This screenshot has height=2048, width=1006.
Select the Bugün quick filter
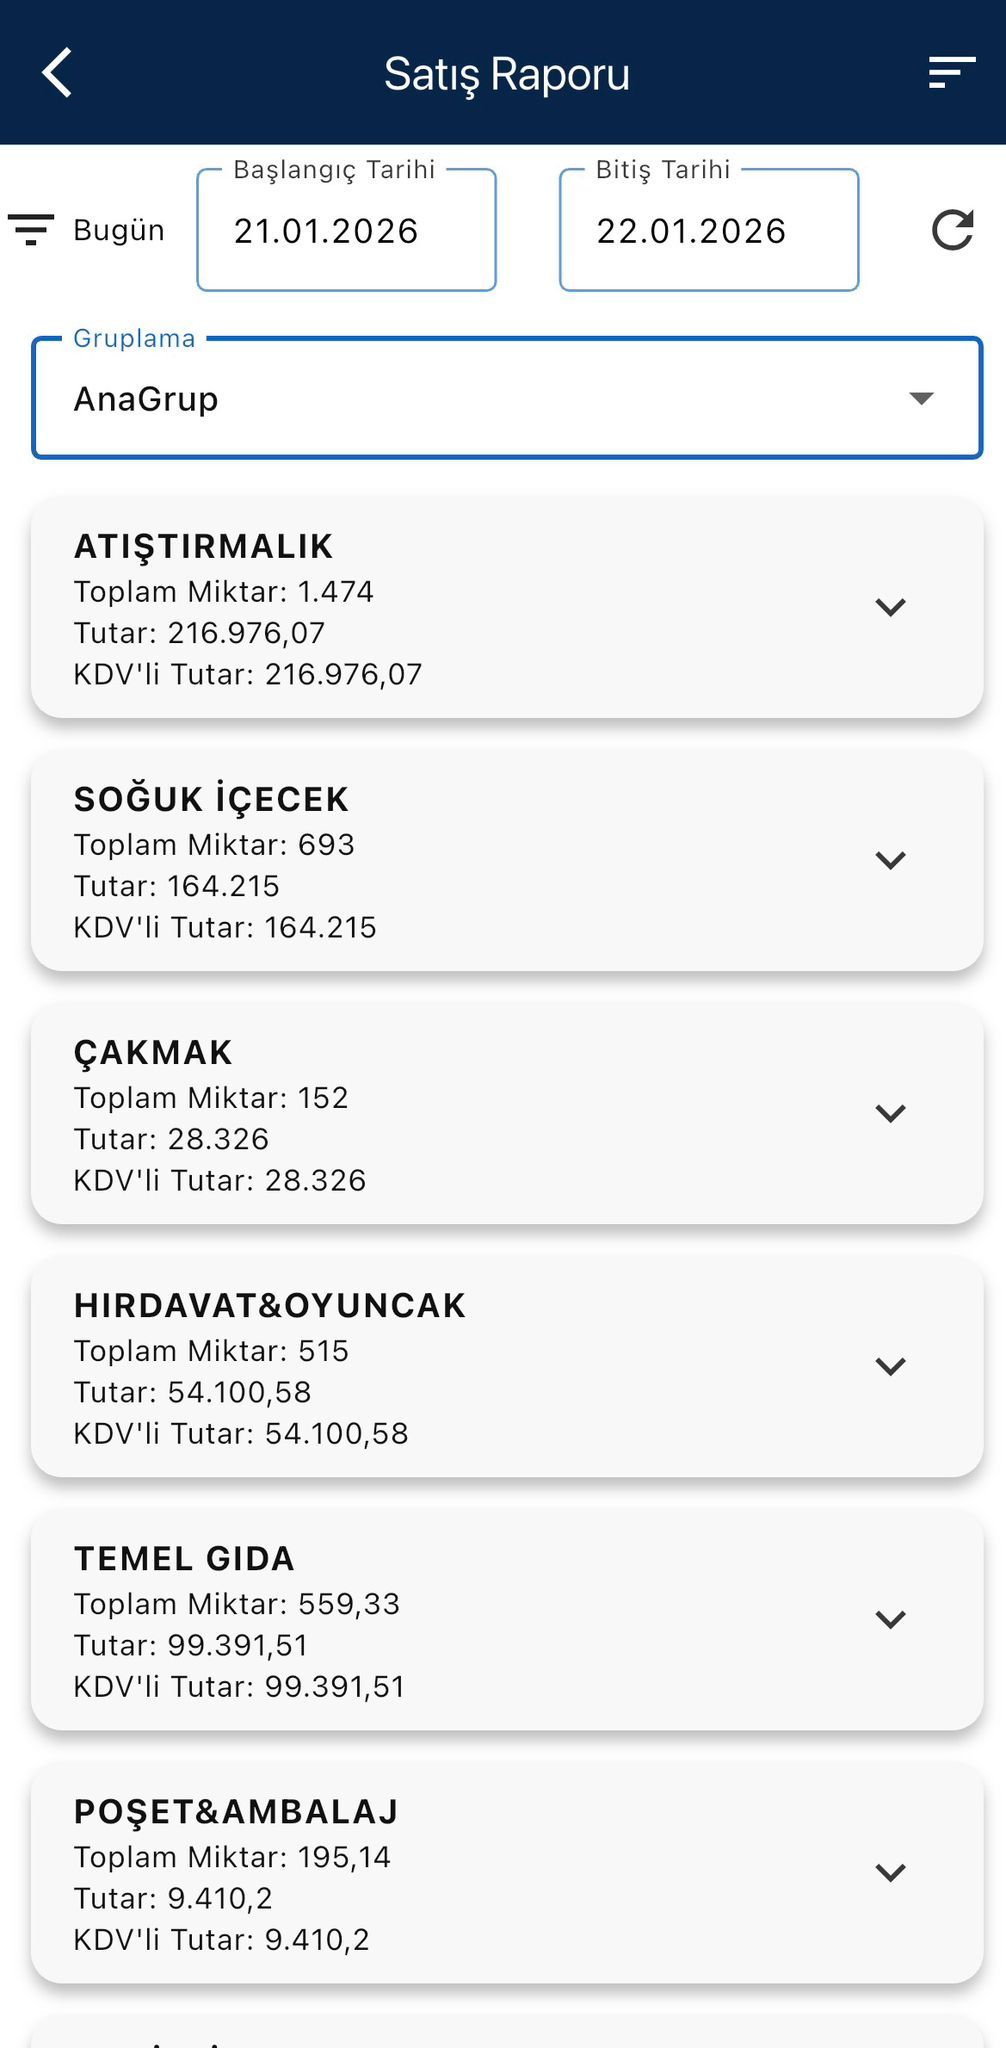[118, 230]
